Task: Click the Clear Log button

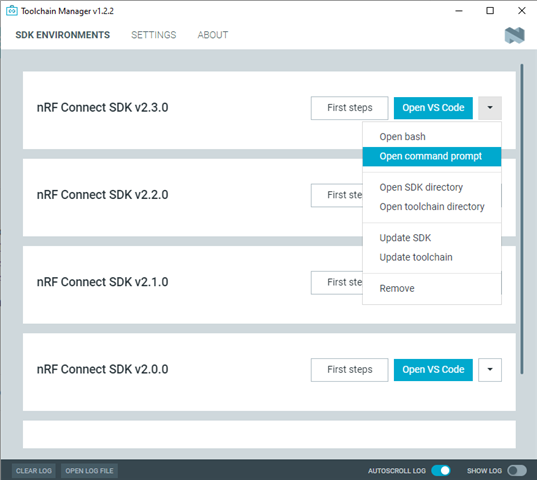Action: coord(34,471)
